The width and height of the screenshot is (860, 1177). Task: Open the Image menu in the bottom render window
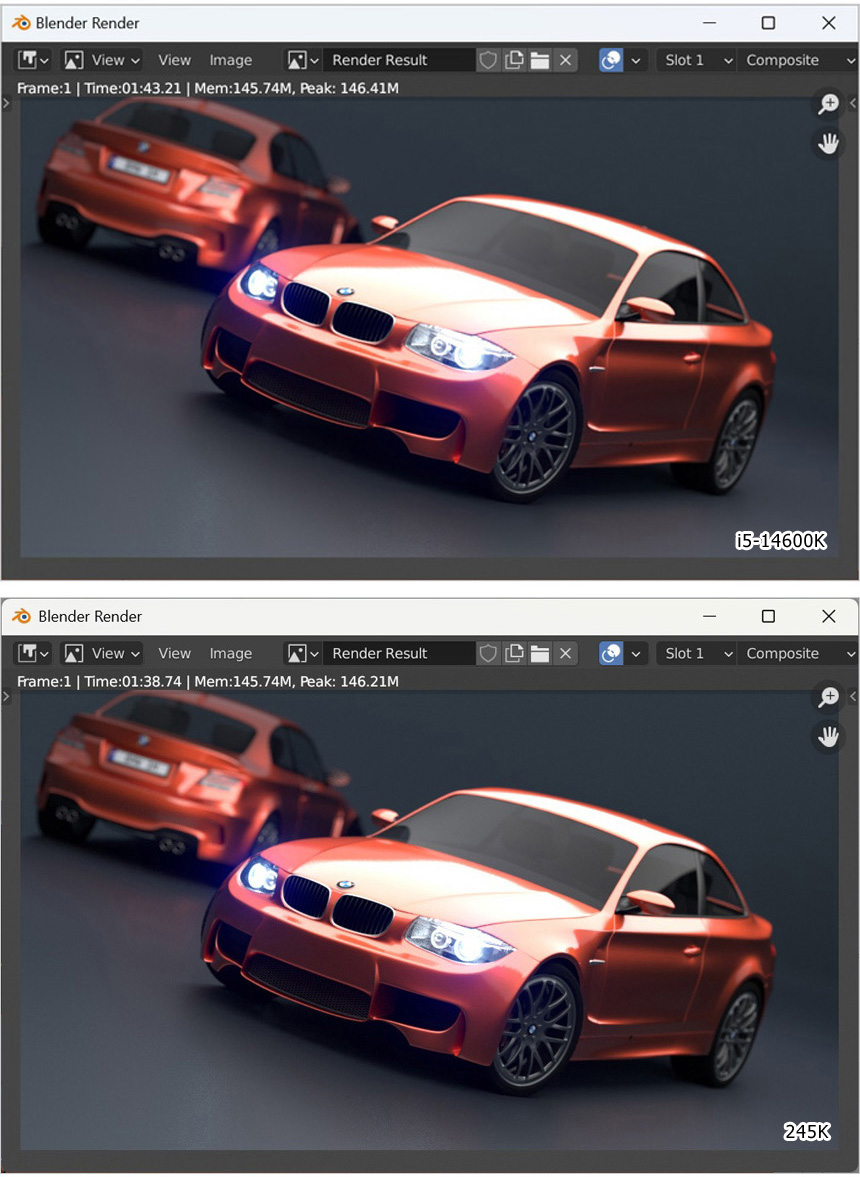(230, 653)
